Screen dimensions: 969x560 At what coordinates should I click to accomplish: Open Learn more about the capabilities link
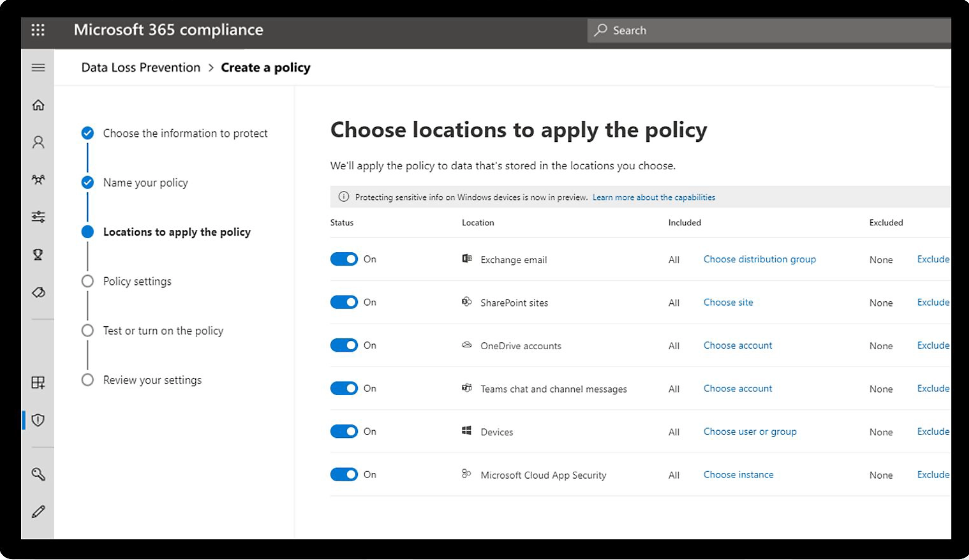click(x=654, y=197)
